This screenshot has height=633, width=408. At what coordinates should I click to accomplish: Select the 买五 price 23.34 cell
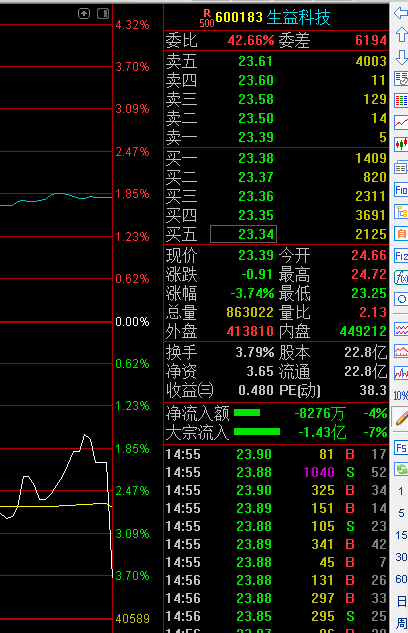243,234
